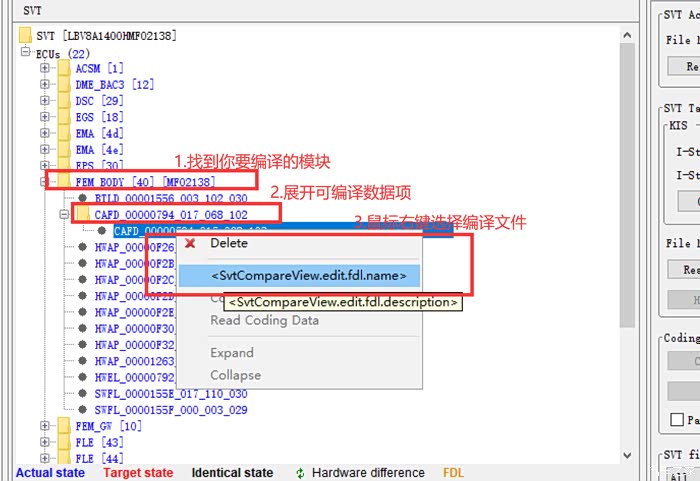This screenshot has height=481, width=700.
Task: Click the HWEL_00000792 bullet icon
Action: coord(83,377)
